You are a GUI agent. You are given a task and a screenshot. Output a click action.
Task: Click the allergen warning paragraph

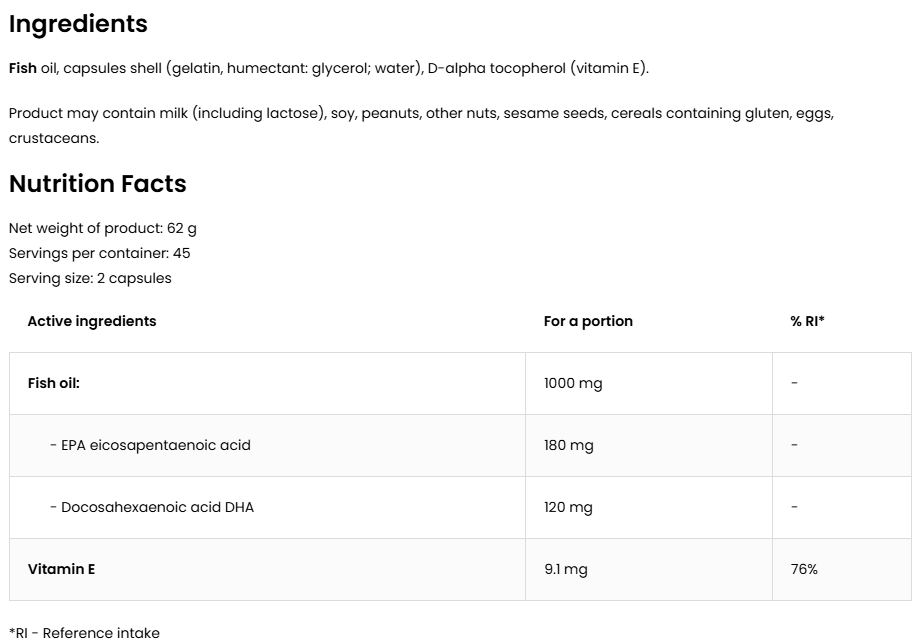[420, 114]
